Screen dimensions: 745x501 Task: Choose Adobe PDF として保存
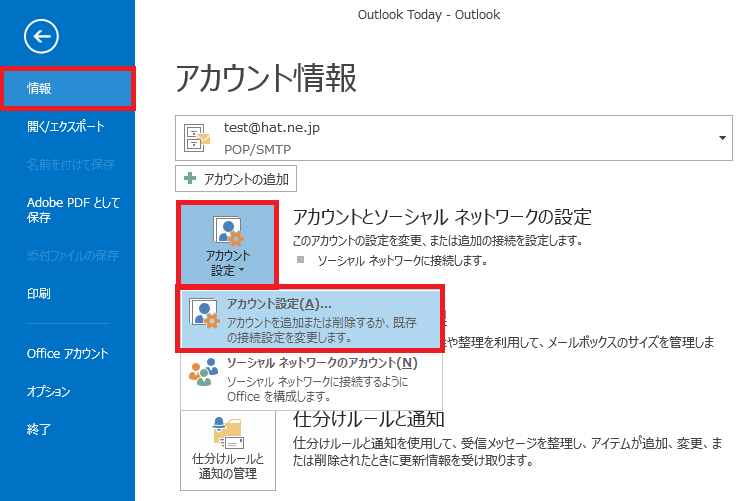click(x=73, y=210)
